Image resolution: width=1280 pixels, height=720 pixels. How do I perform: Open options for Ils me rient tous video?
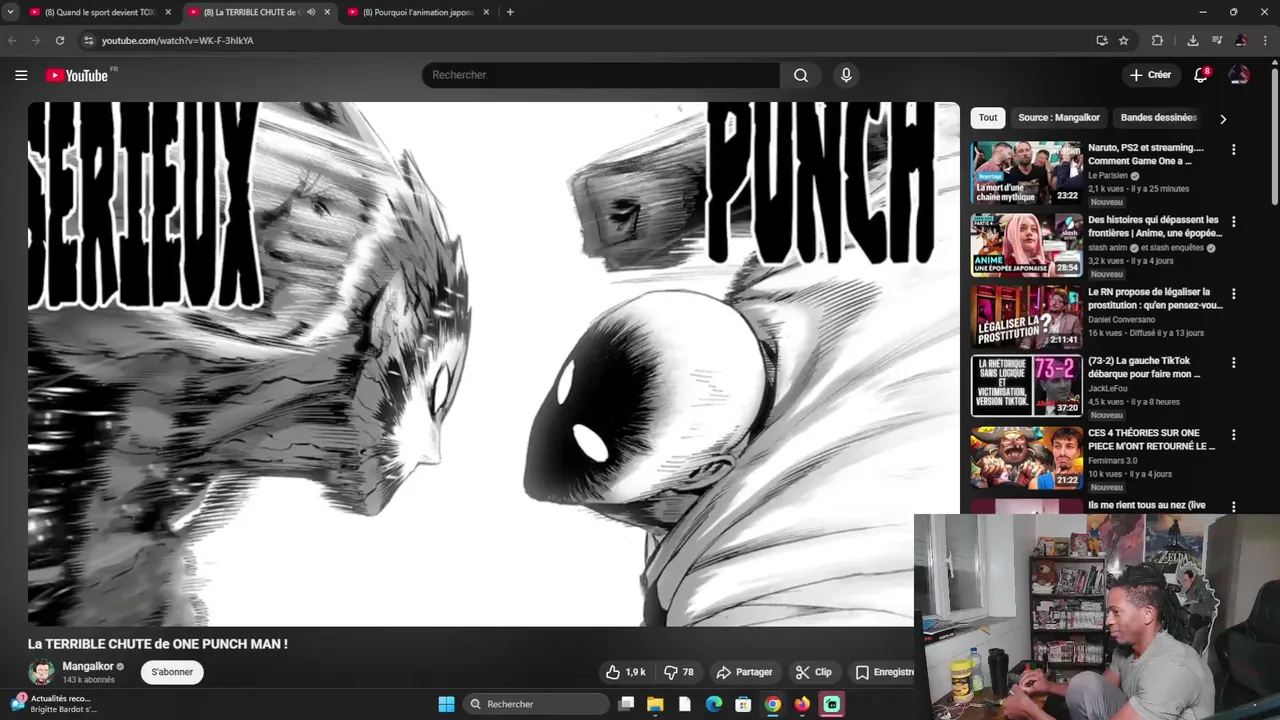1233,507
